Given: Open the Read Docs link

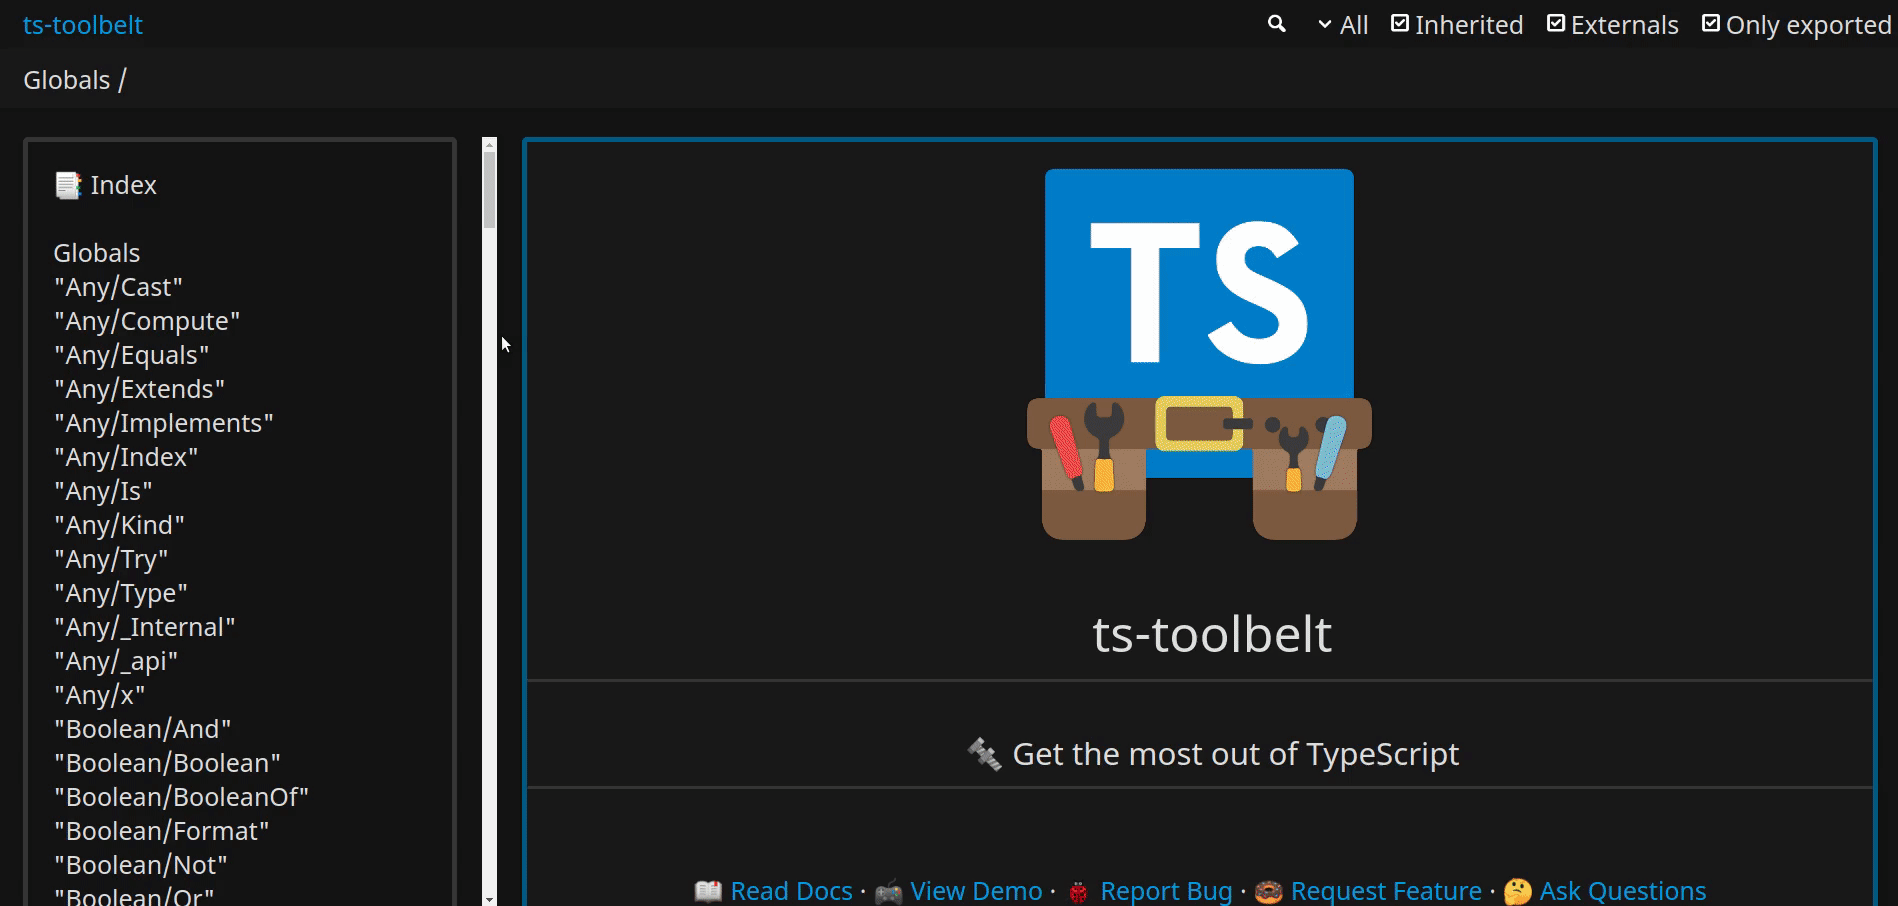Looking at the screenshot, I should (791, 890).
